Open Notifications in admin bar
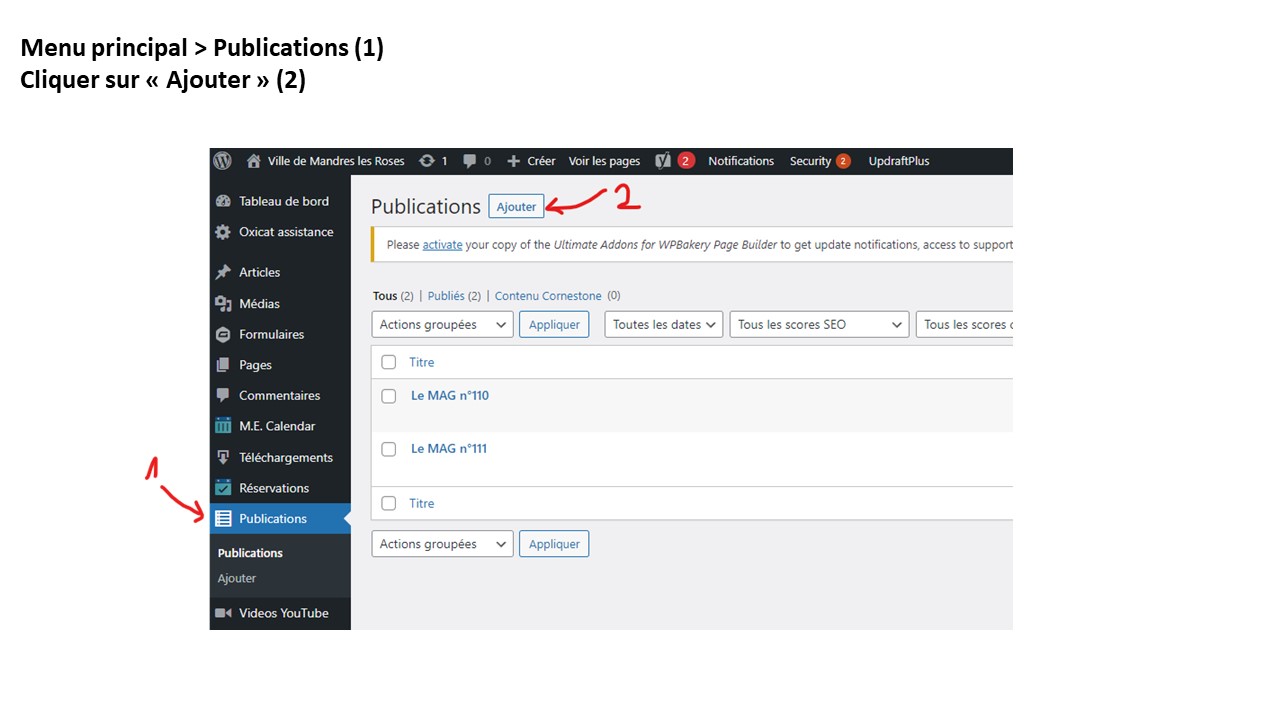Screen dimensions: 1280x720 coord(741,161)
